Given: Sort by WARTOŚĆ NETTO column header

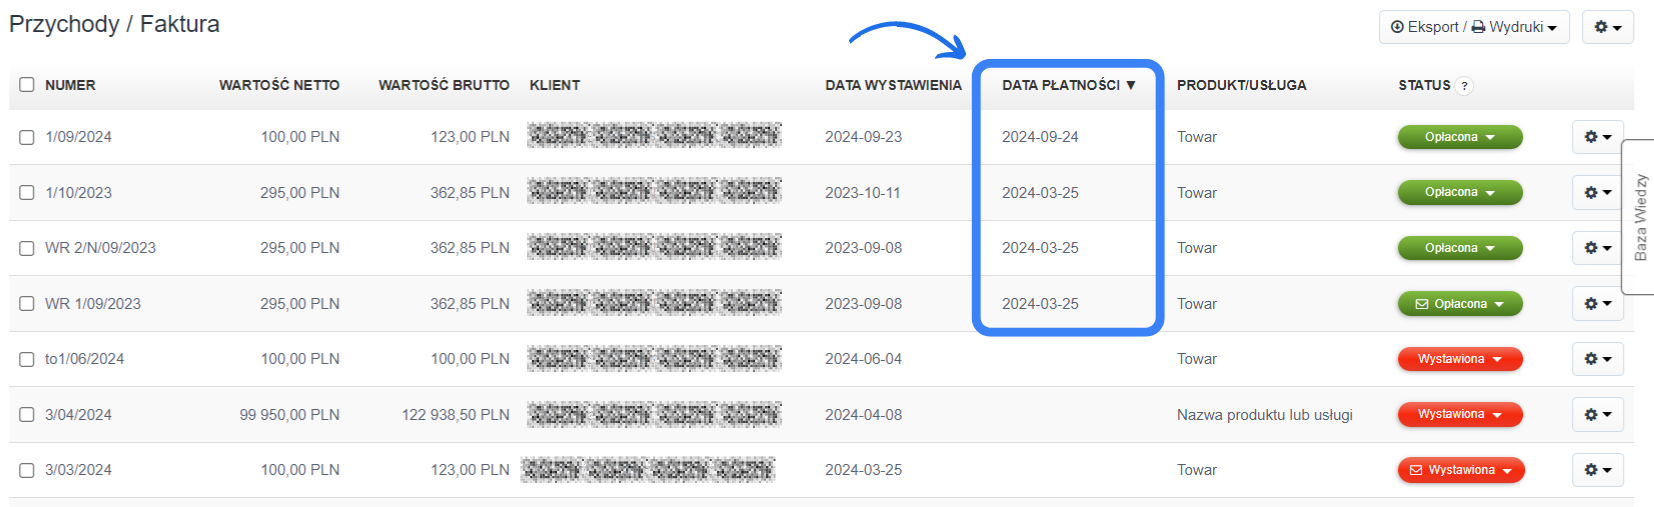Looking at the screenshot, I should (279, 85).
